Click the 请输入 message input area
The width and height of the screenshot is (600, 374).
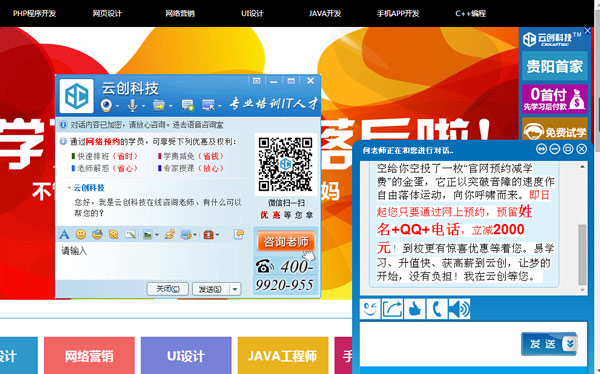pyautogui.click(x=153, y=262)
